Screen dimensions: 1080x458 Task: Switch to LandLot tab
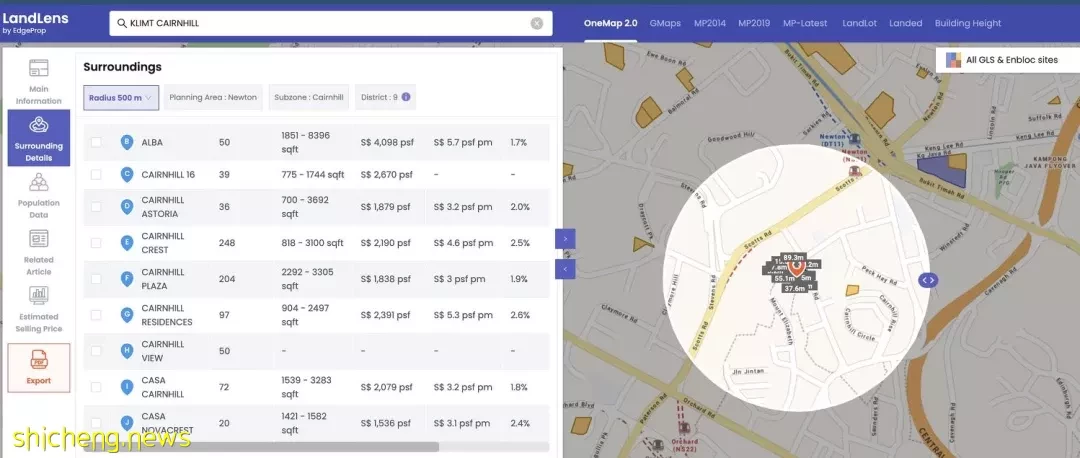860,23
